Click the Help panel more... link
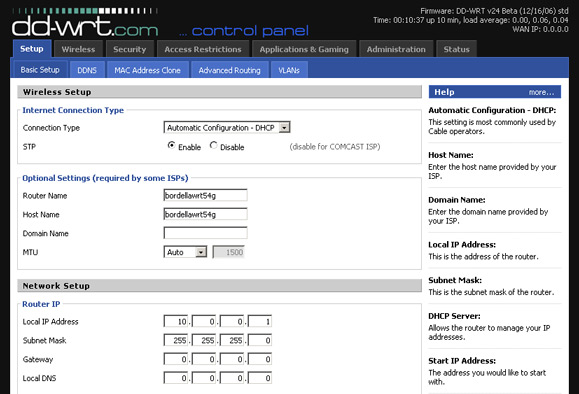The image size is (579, 394). [x=541, y=92]
